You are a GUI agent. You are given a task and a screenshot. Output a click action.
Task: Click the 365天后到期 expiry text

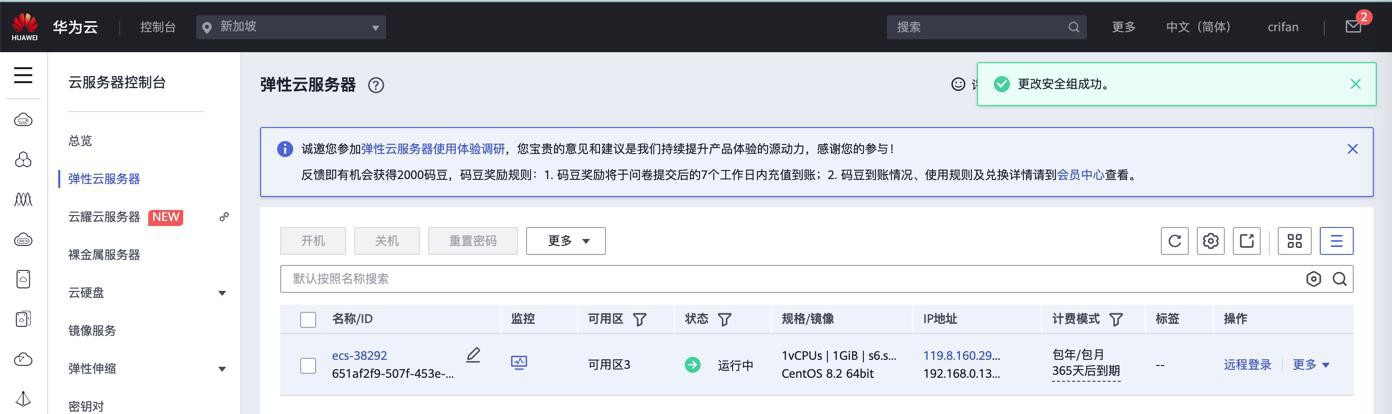tap(1086, 372)
